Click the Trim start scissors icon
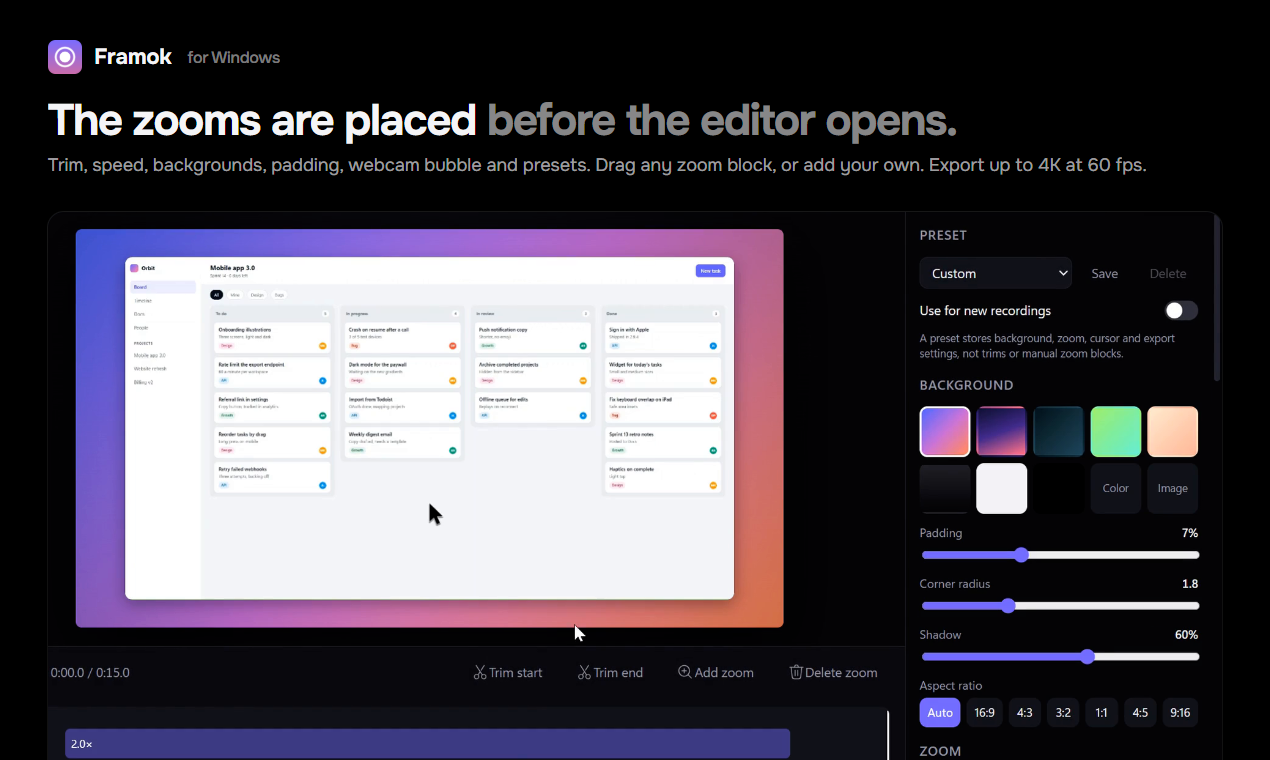 point(480,673)
